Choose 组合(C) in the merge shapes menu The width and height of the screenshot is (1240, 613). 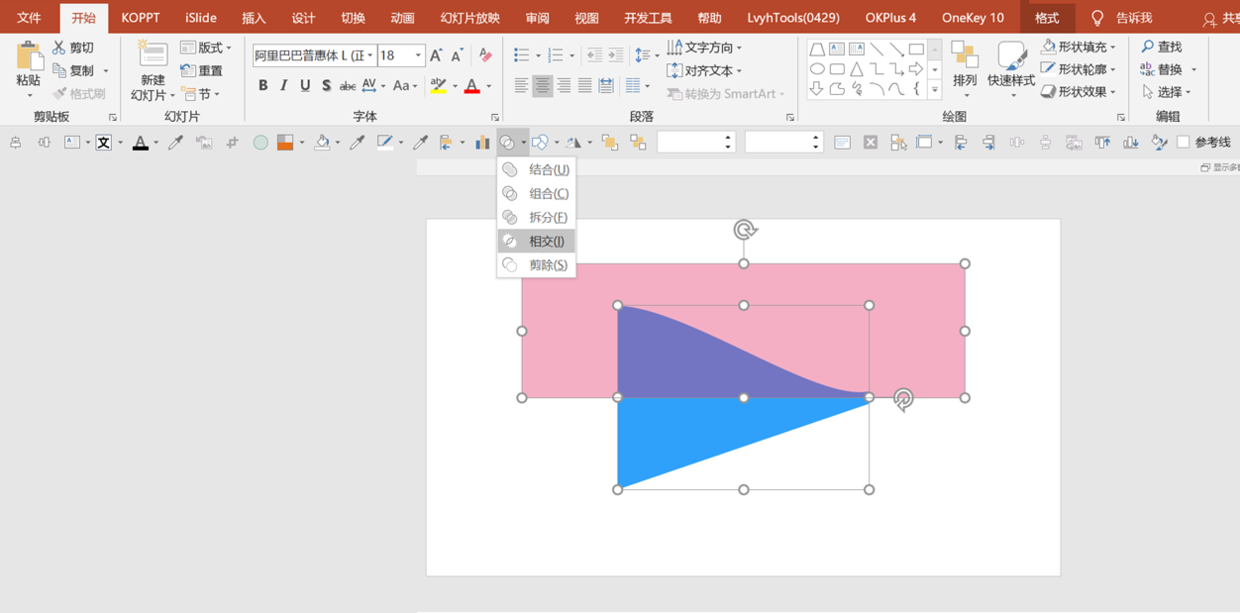(x=536, y=193)
